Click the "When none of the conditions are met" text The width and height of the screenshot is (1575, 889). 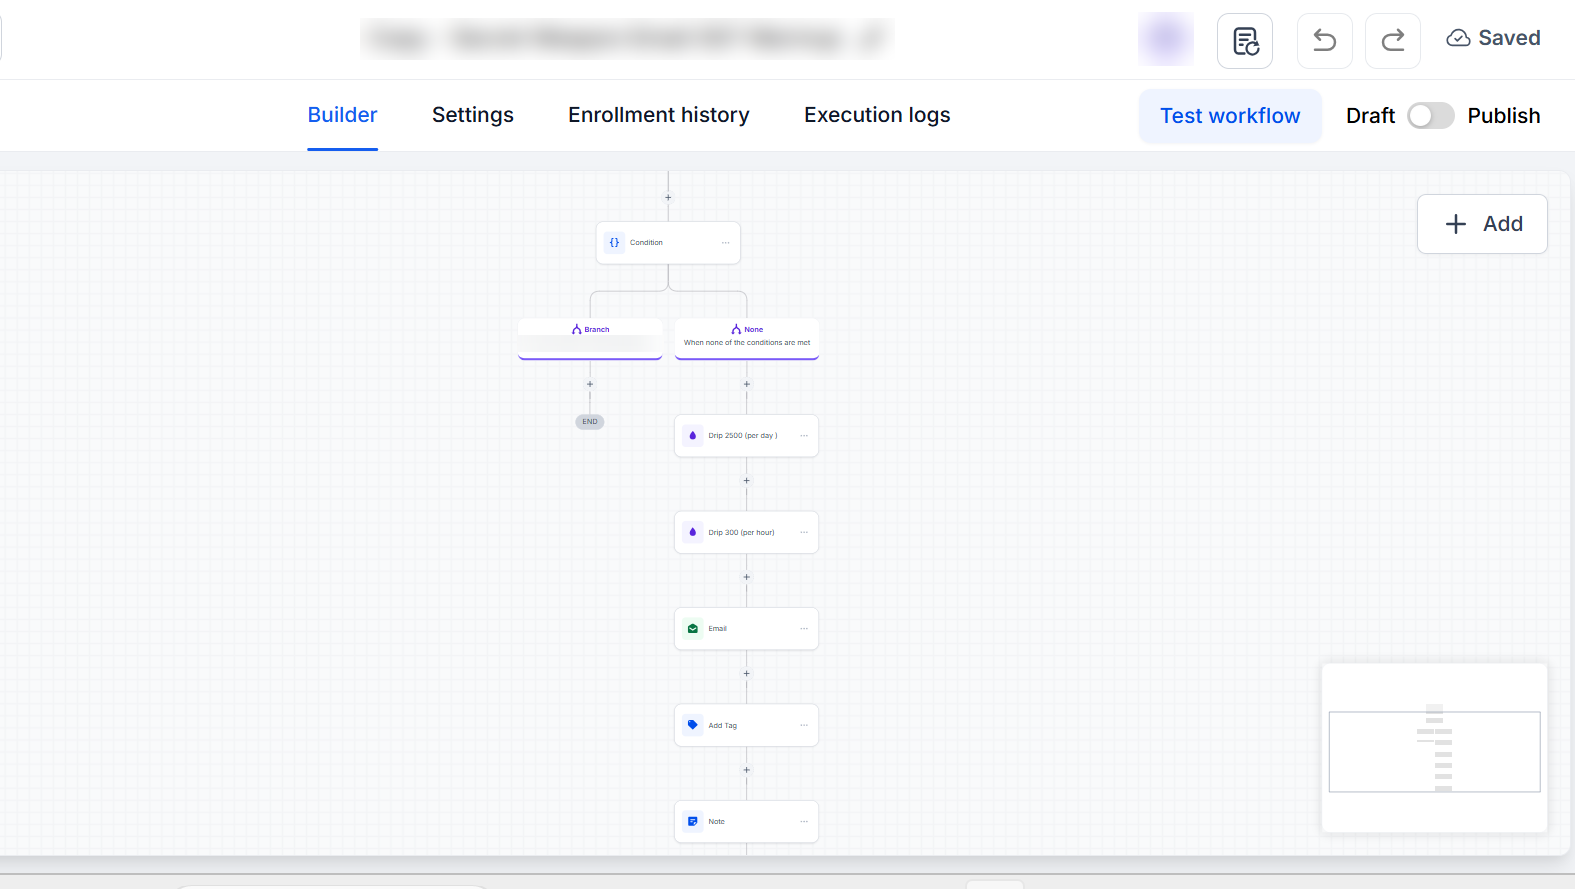(747, 343)
